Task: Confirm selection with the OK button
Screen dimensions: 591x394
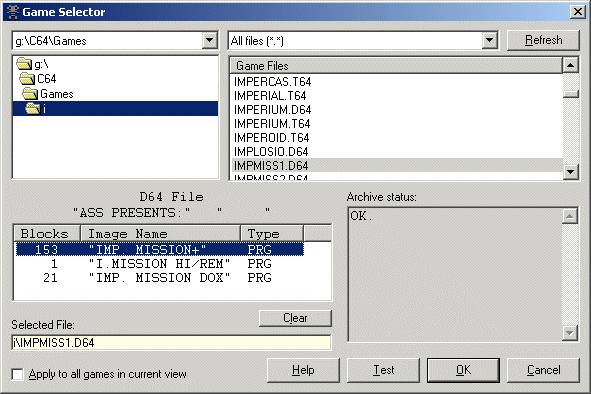Action: coord(463,370)
